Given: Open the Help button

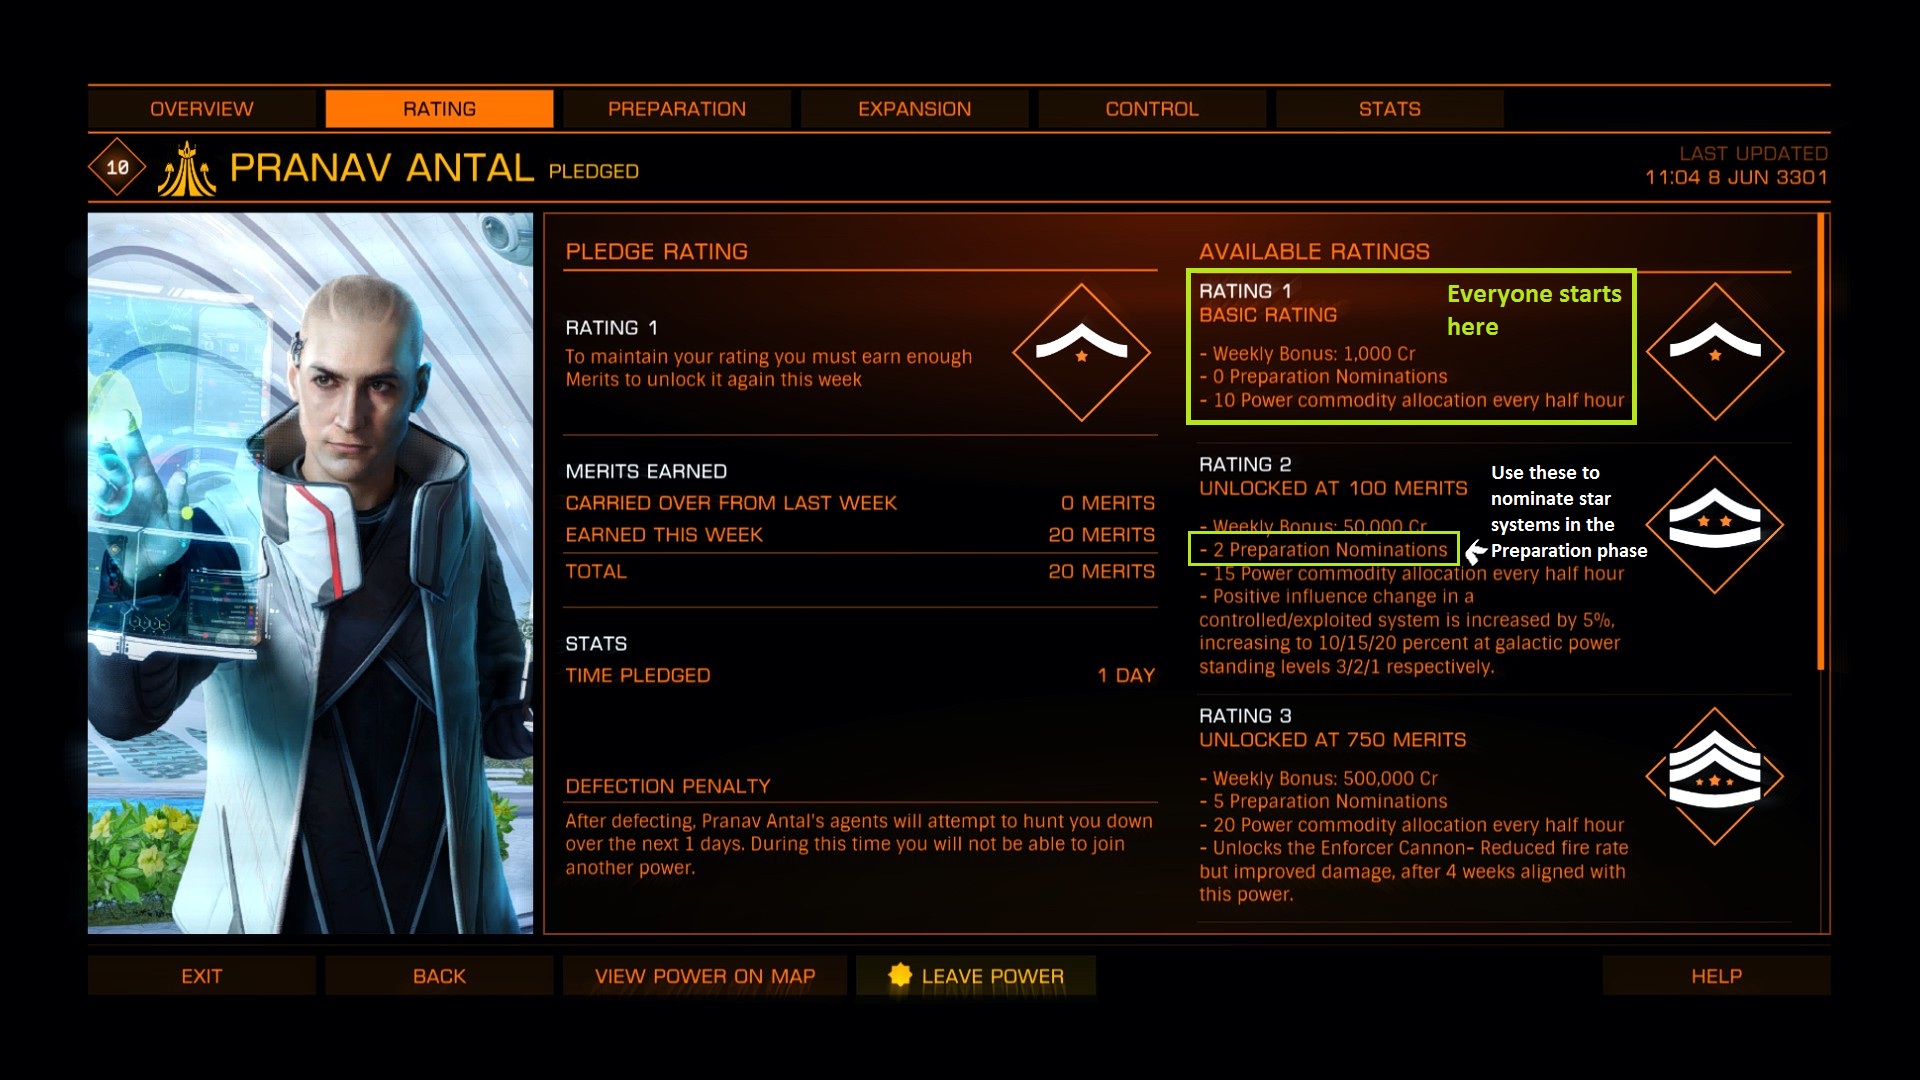Looking at the screenshot, I should (1716, 976).
